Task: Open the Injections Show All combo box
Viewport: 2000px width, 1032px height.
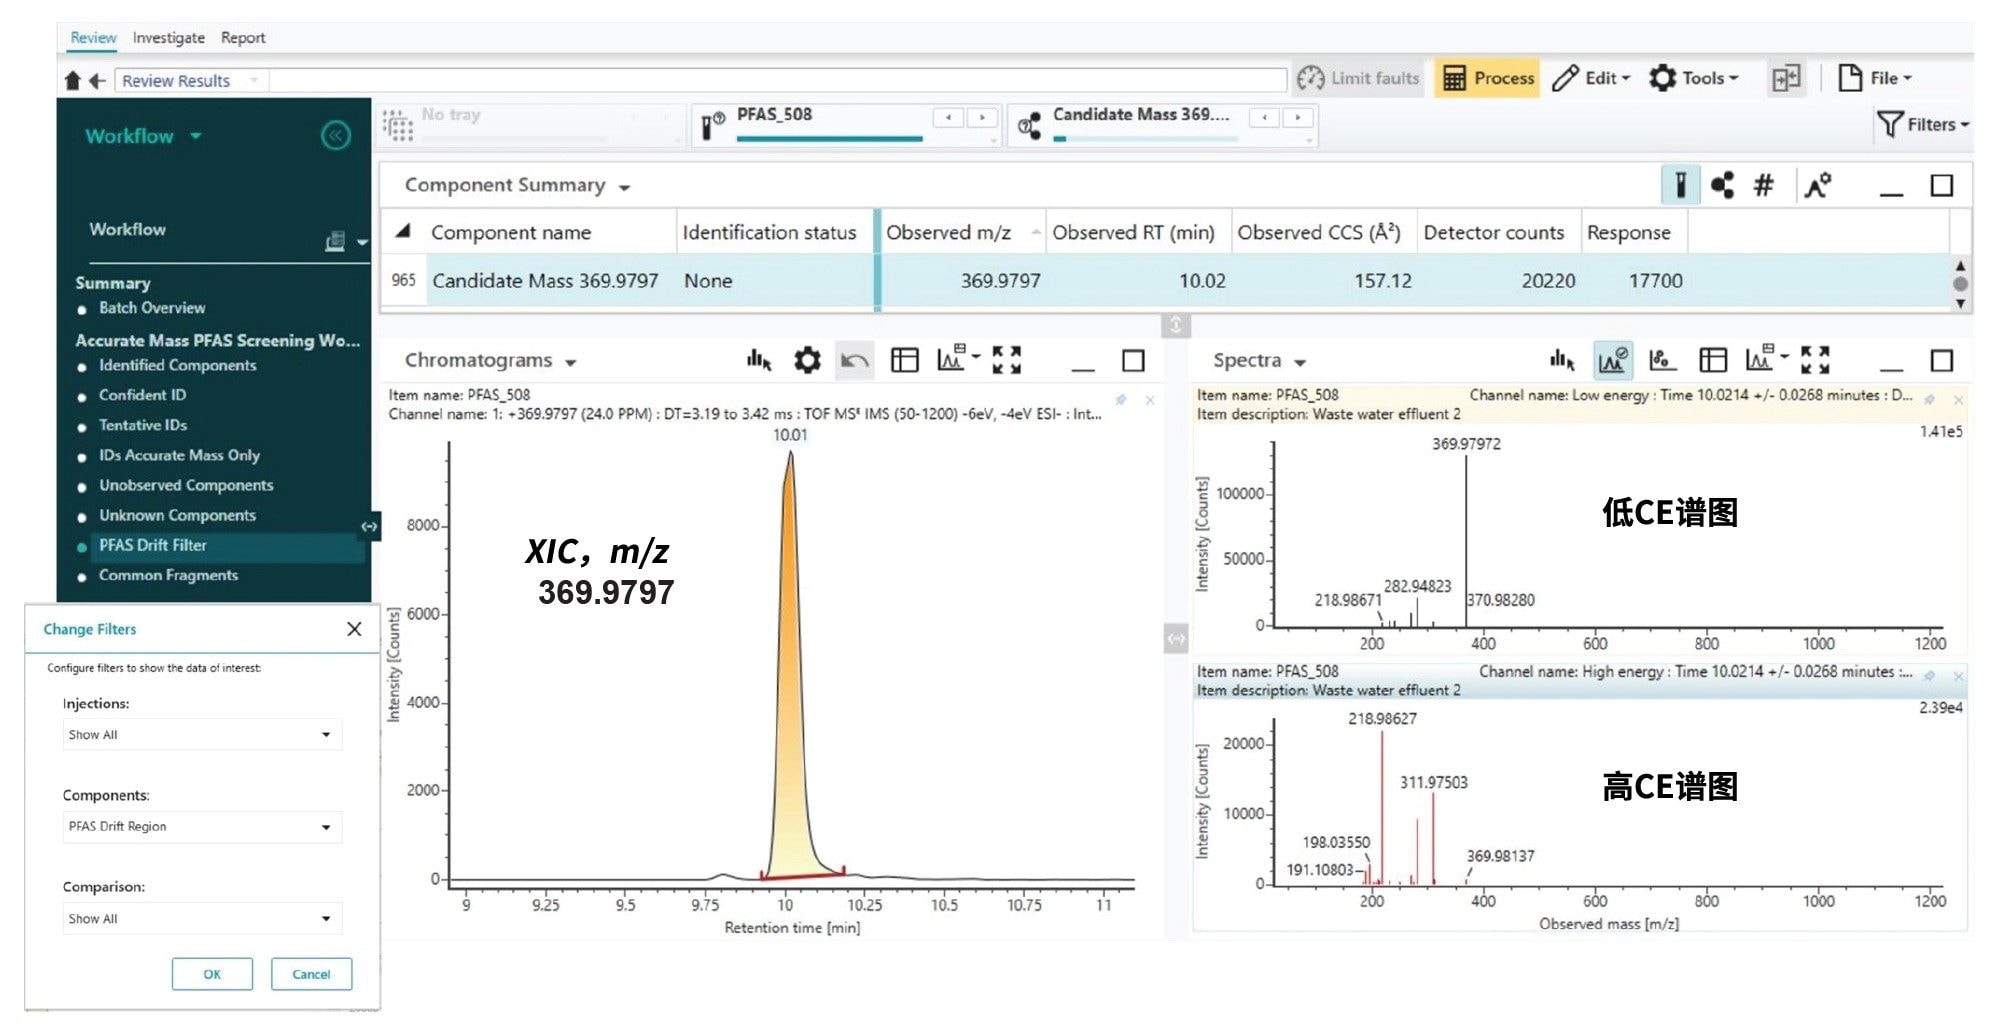Action: click(202, 735)
